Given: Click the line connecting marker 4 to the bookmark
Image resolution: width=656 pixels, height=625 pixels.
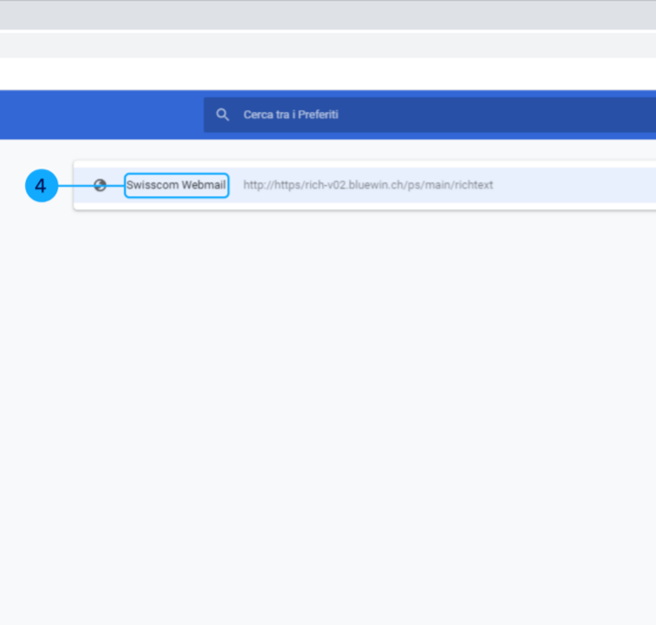Looking at the screenshot, I should point(75,186).
